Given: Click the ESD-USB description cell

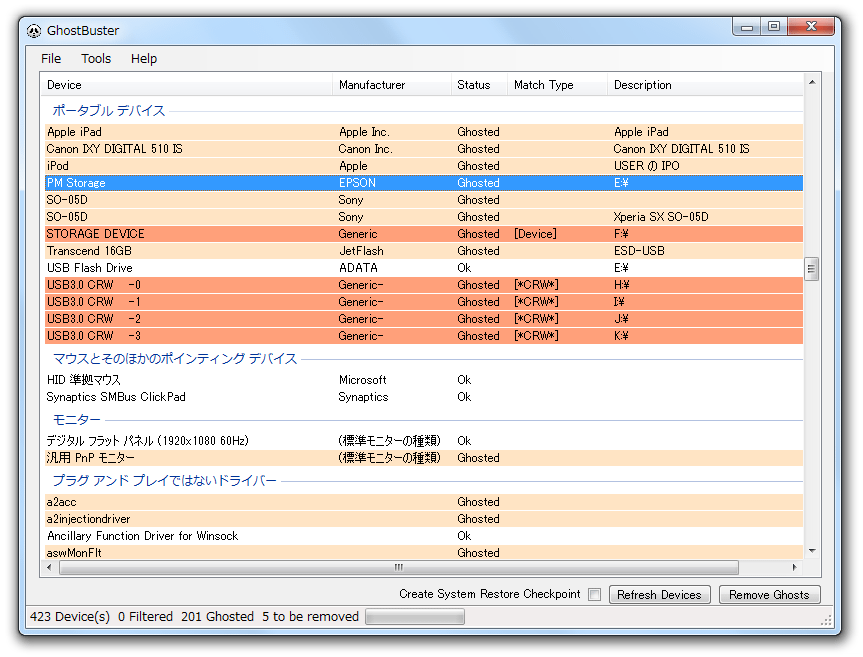Looking at the screenshot, I should coord(639,251).
